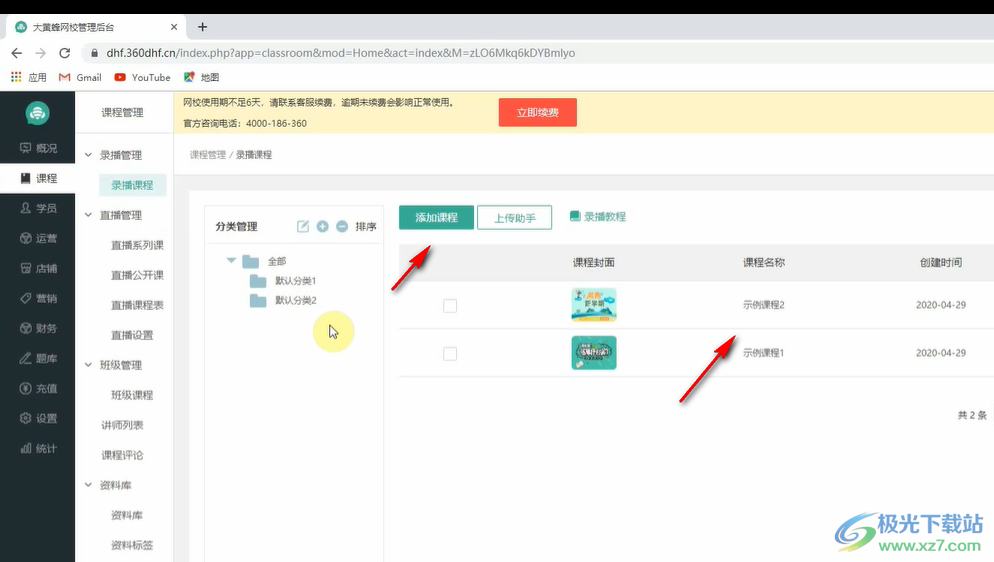Image resolution: width=994 pixels, height=562 pixels.
Task: Open 讲师列表 menu item
Action: click(122, 425)
